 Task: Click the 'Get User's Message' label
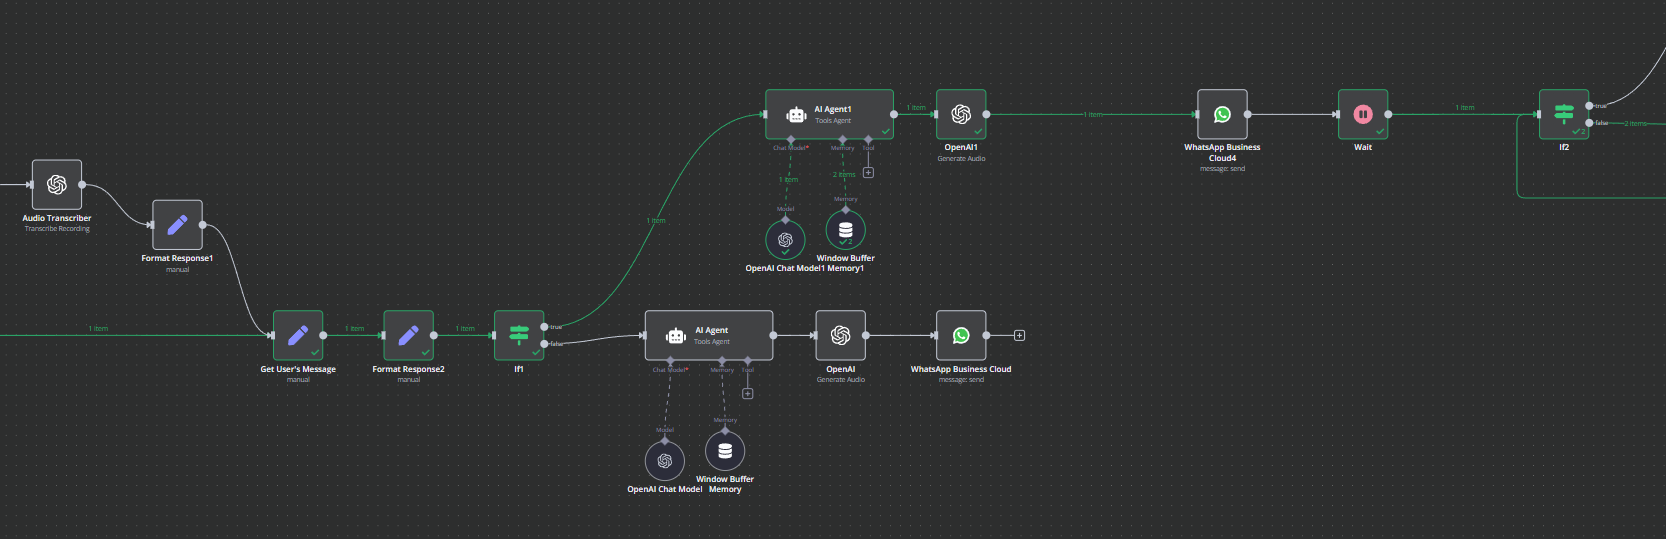(x=298, y=369)
